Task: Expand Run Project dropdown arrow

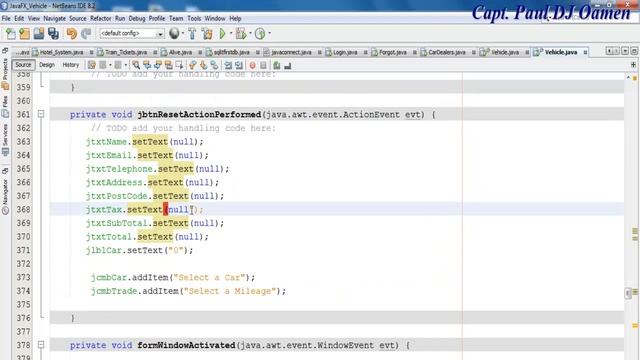Action: coord(231,33)
